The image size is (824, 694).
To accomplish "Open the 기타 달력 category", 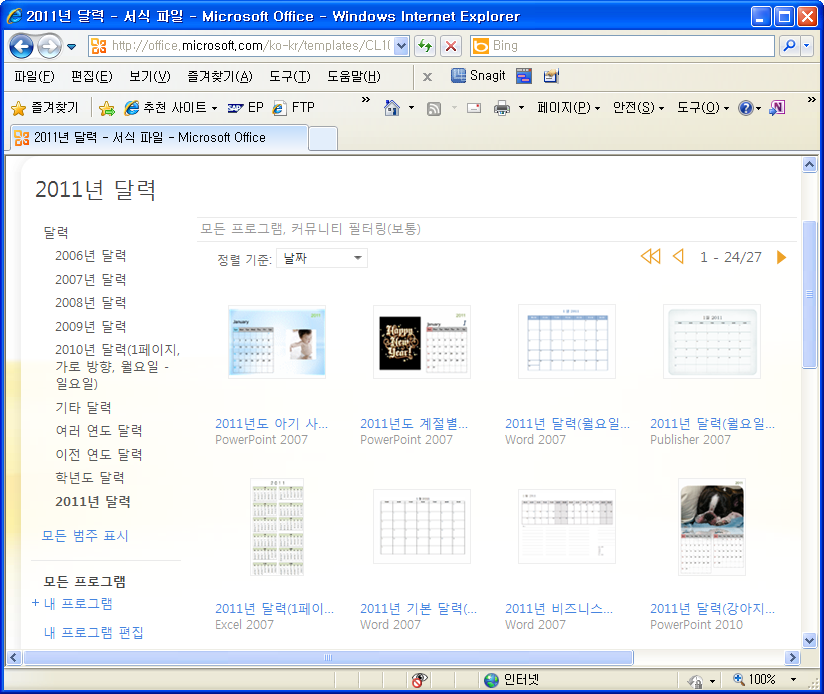I will point(84,408).
